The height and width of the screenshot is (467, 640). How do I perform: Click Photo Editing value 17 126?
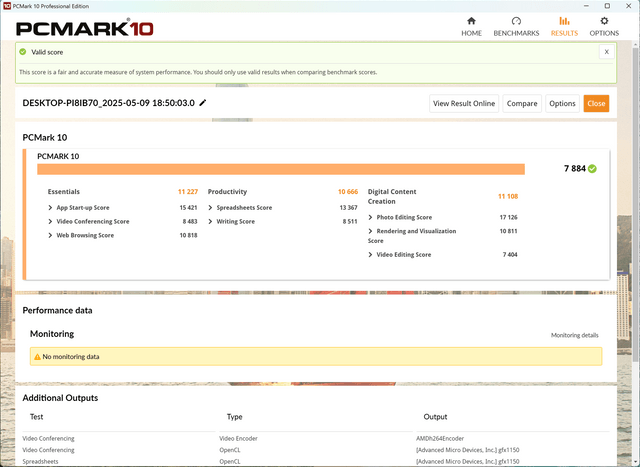[508, 217]
